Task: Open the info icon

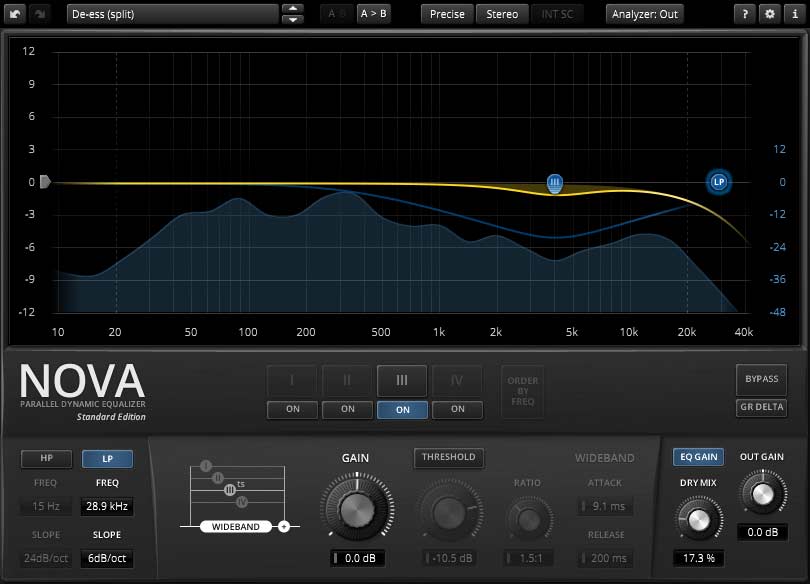Action: click(x=795, y=14)
